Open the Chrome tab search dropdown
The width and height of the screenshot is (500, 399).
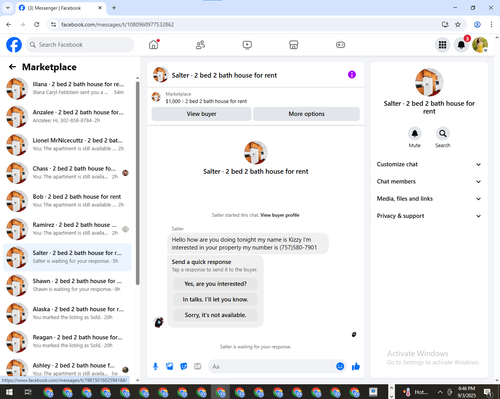[7, 8]
